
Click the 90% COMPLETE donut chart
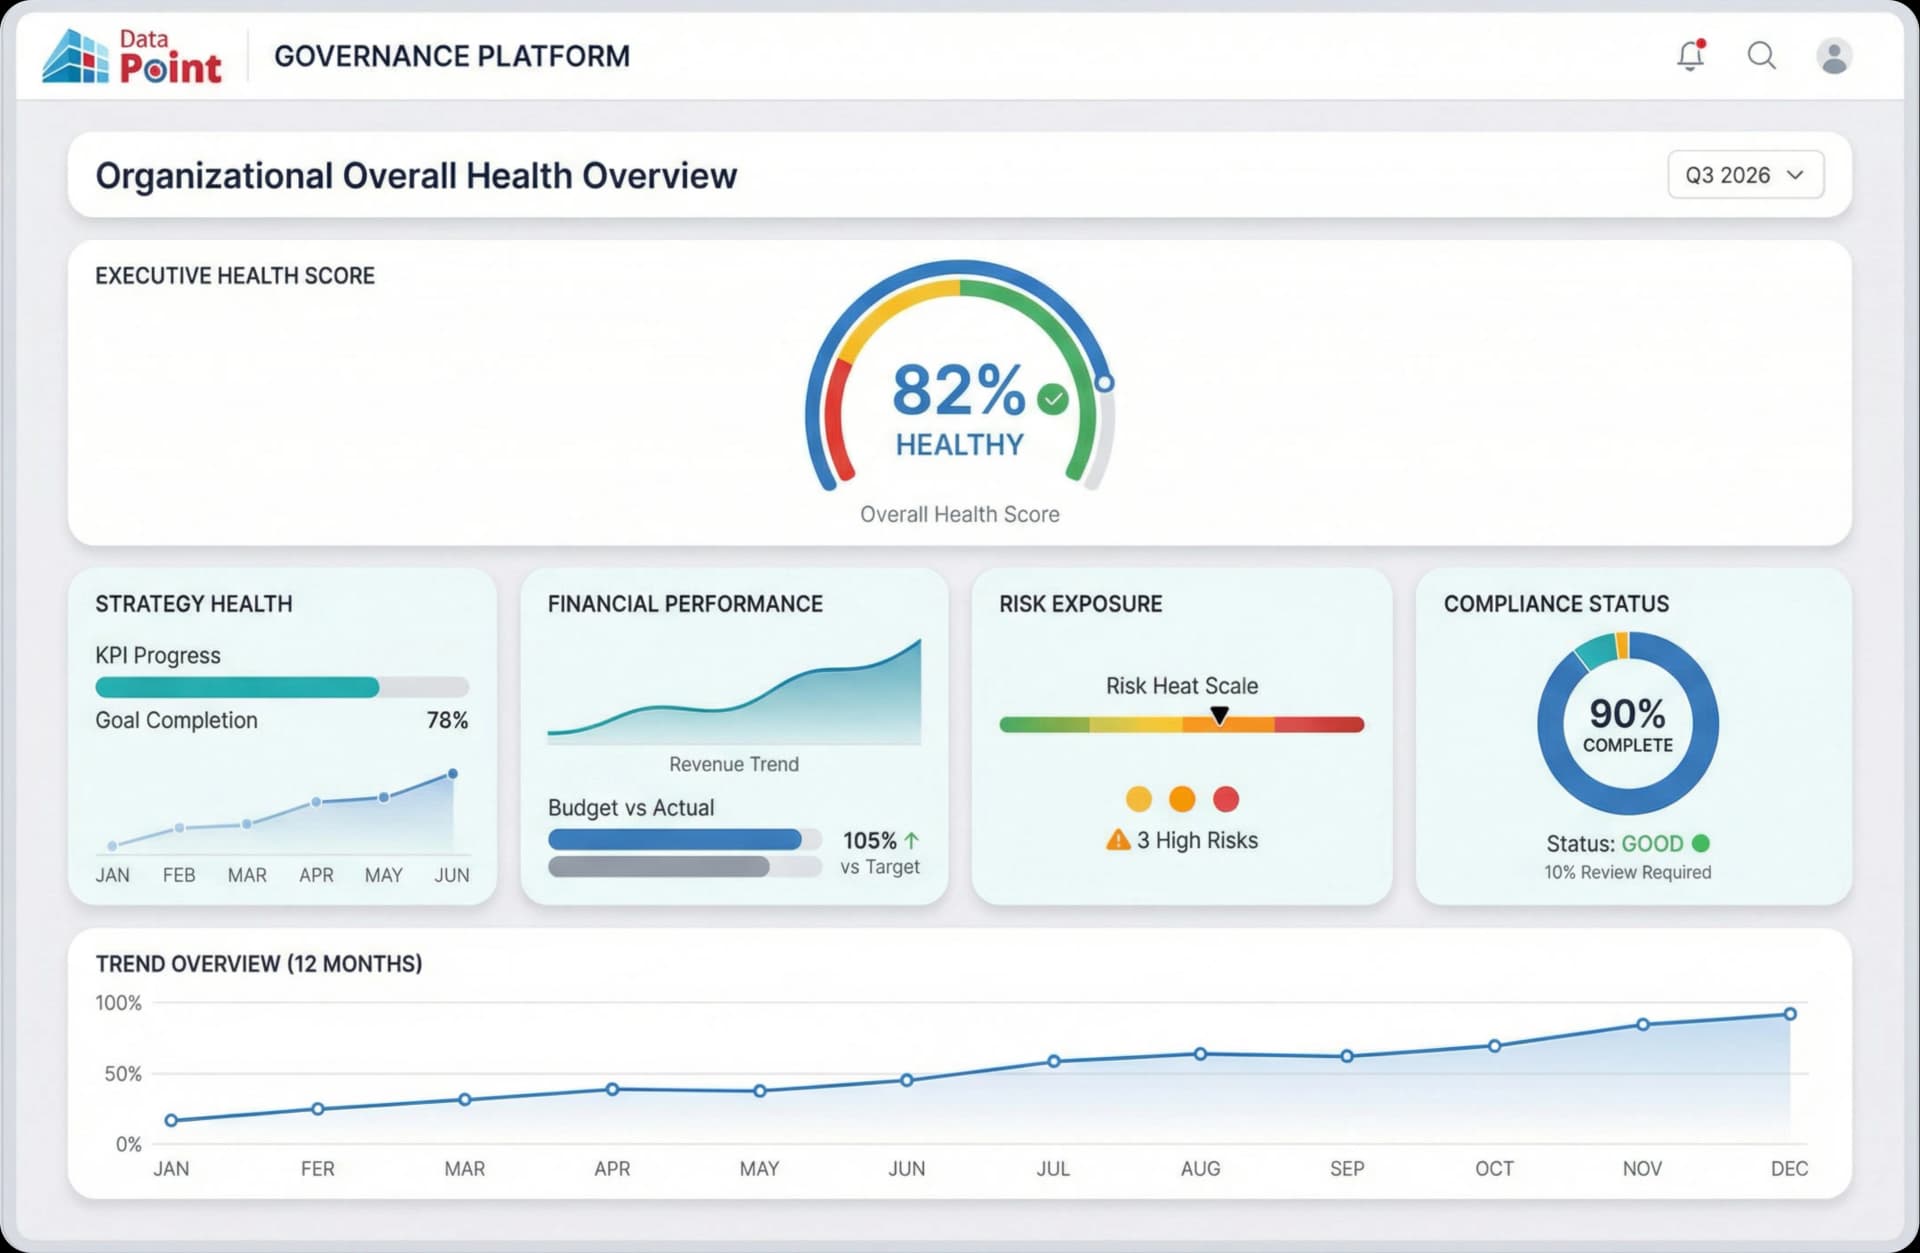[x=1627, y=722]
